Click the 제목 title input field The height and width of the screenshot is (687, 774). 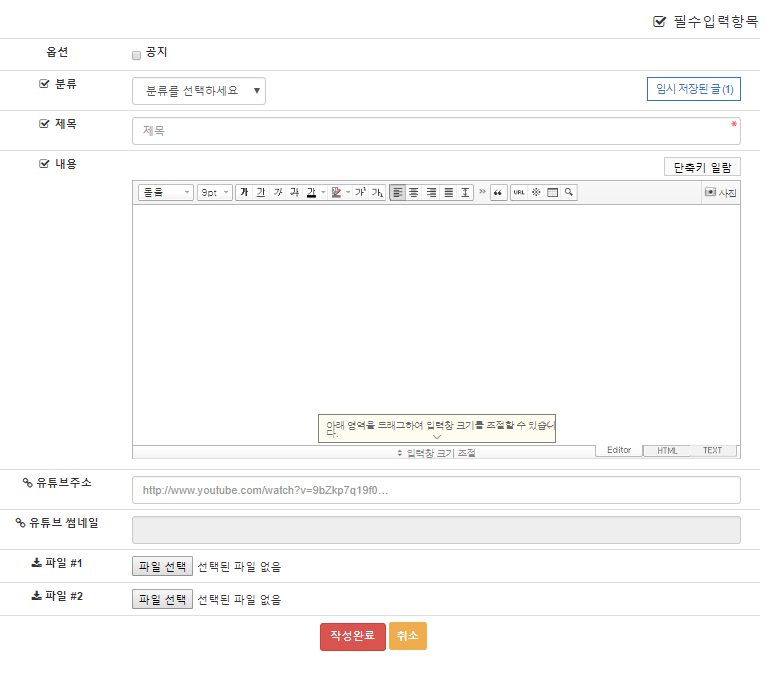[x=436, y=131]
